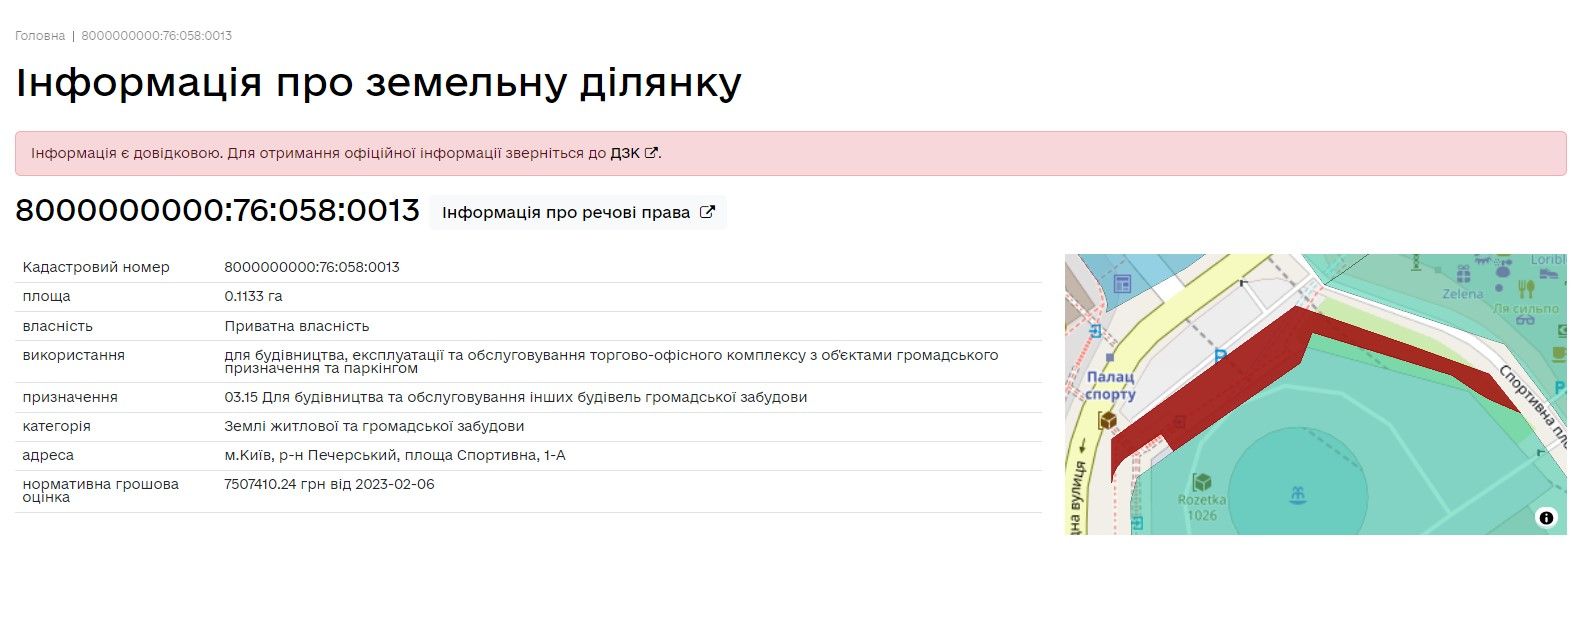The image size is (1585, 642).
Task: Click cadastral number value in table
Action: click(x=312, y=267)
